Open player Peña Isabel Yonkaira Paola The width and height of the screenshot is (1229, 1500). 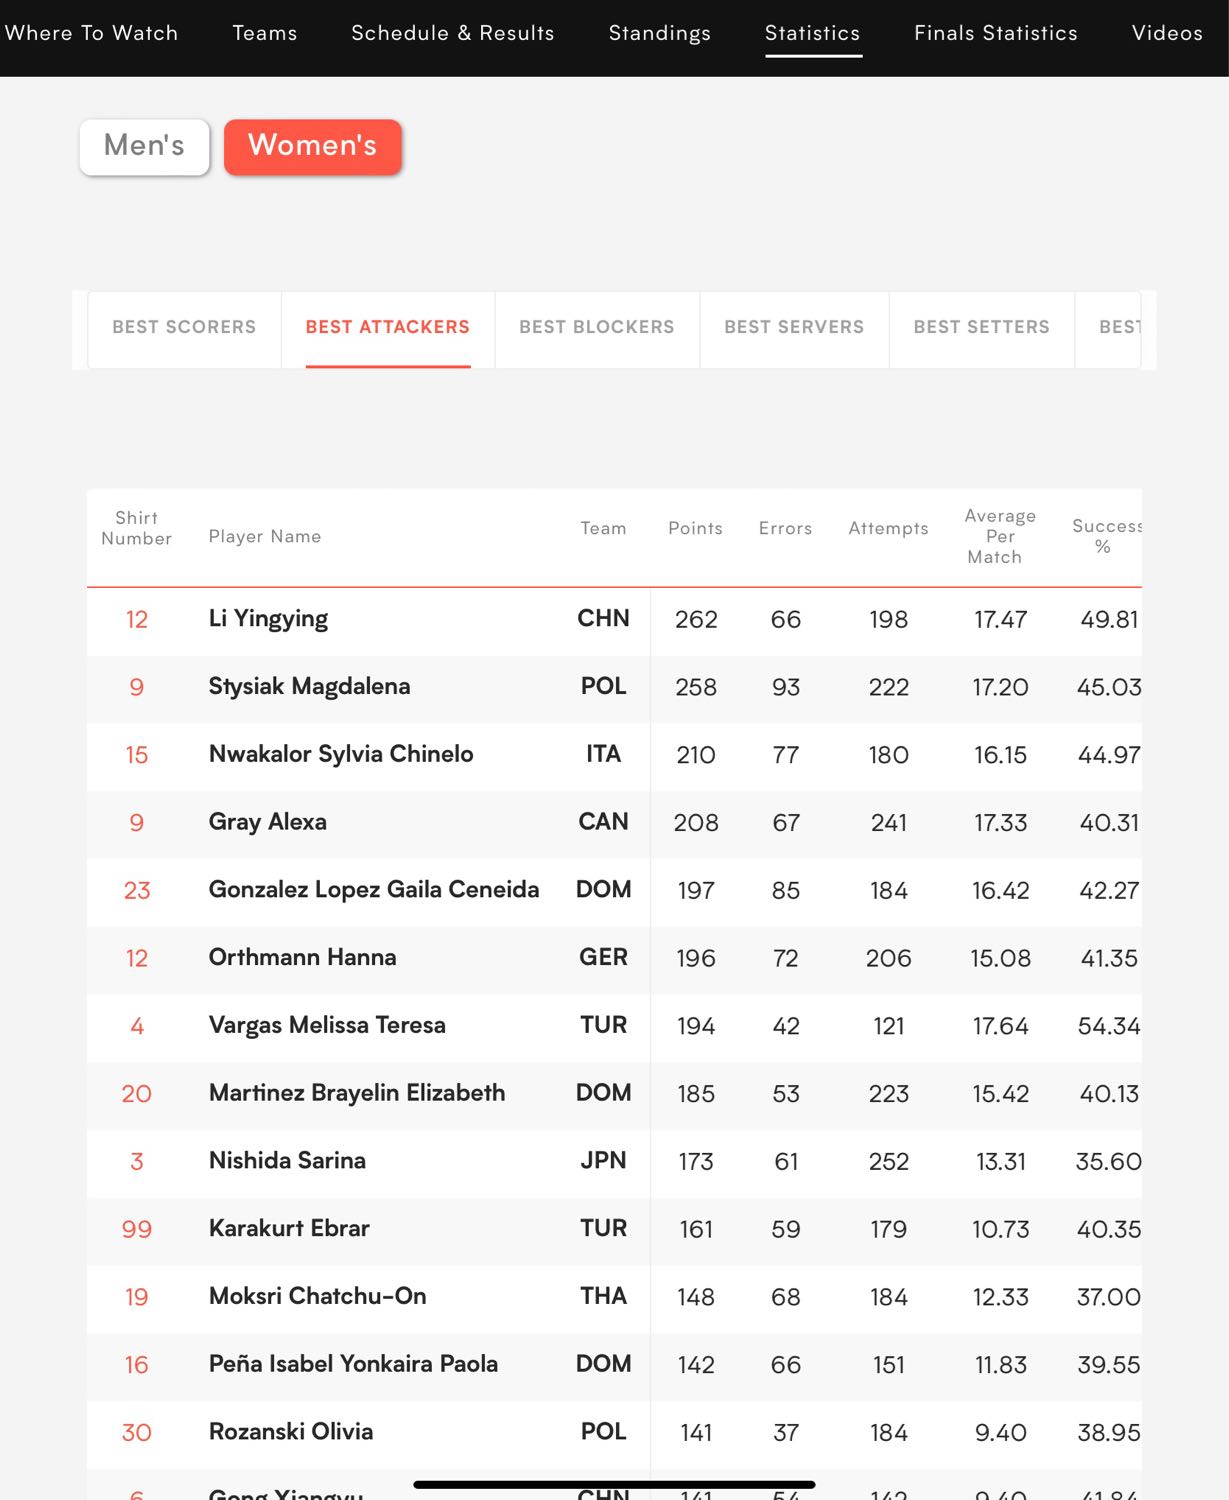[x=354, y=1364]
